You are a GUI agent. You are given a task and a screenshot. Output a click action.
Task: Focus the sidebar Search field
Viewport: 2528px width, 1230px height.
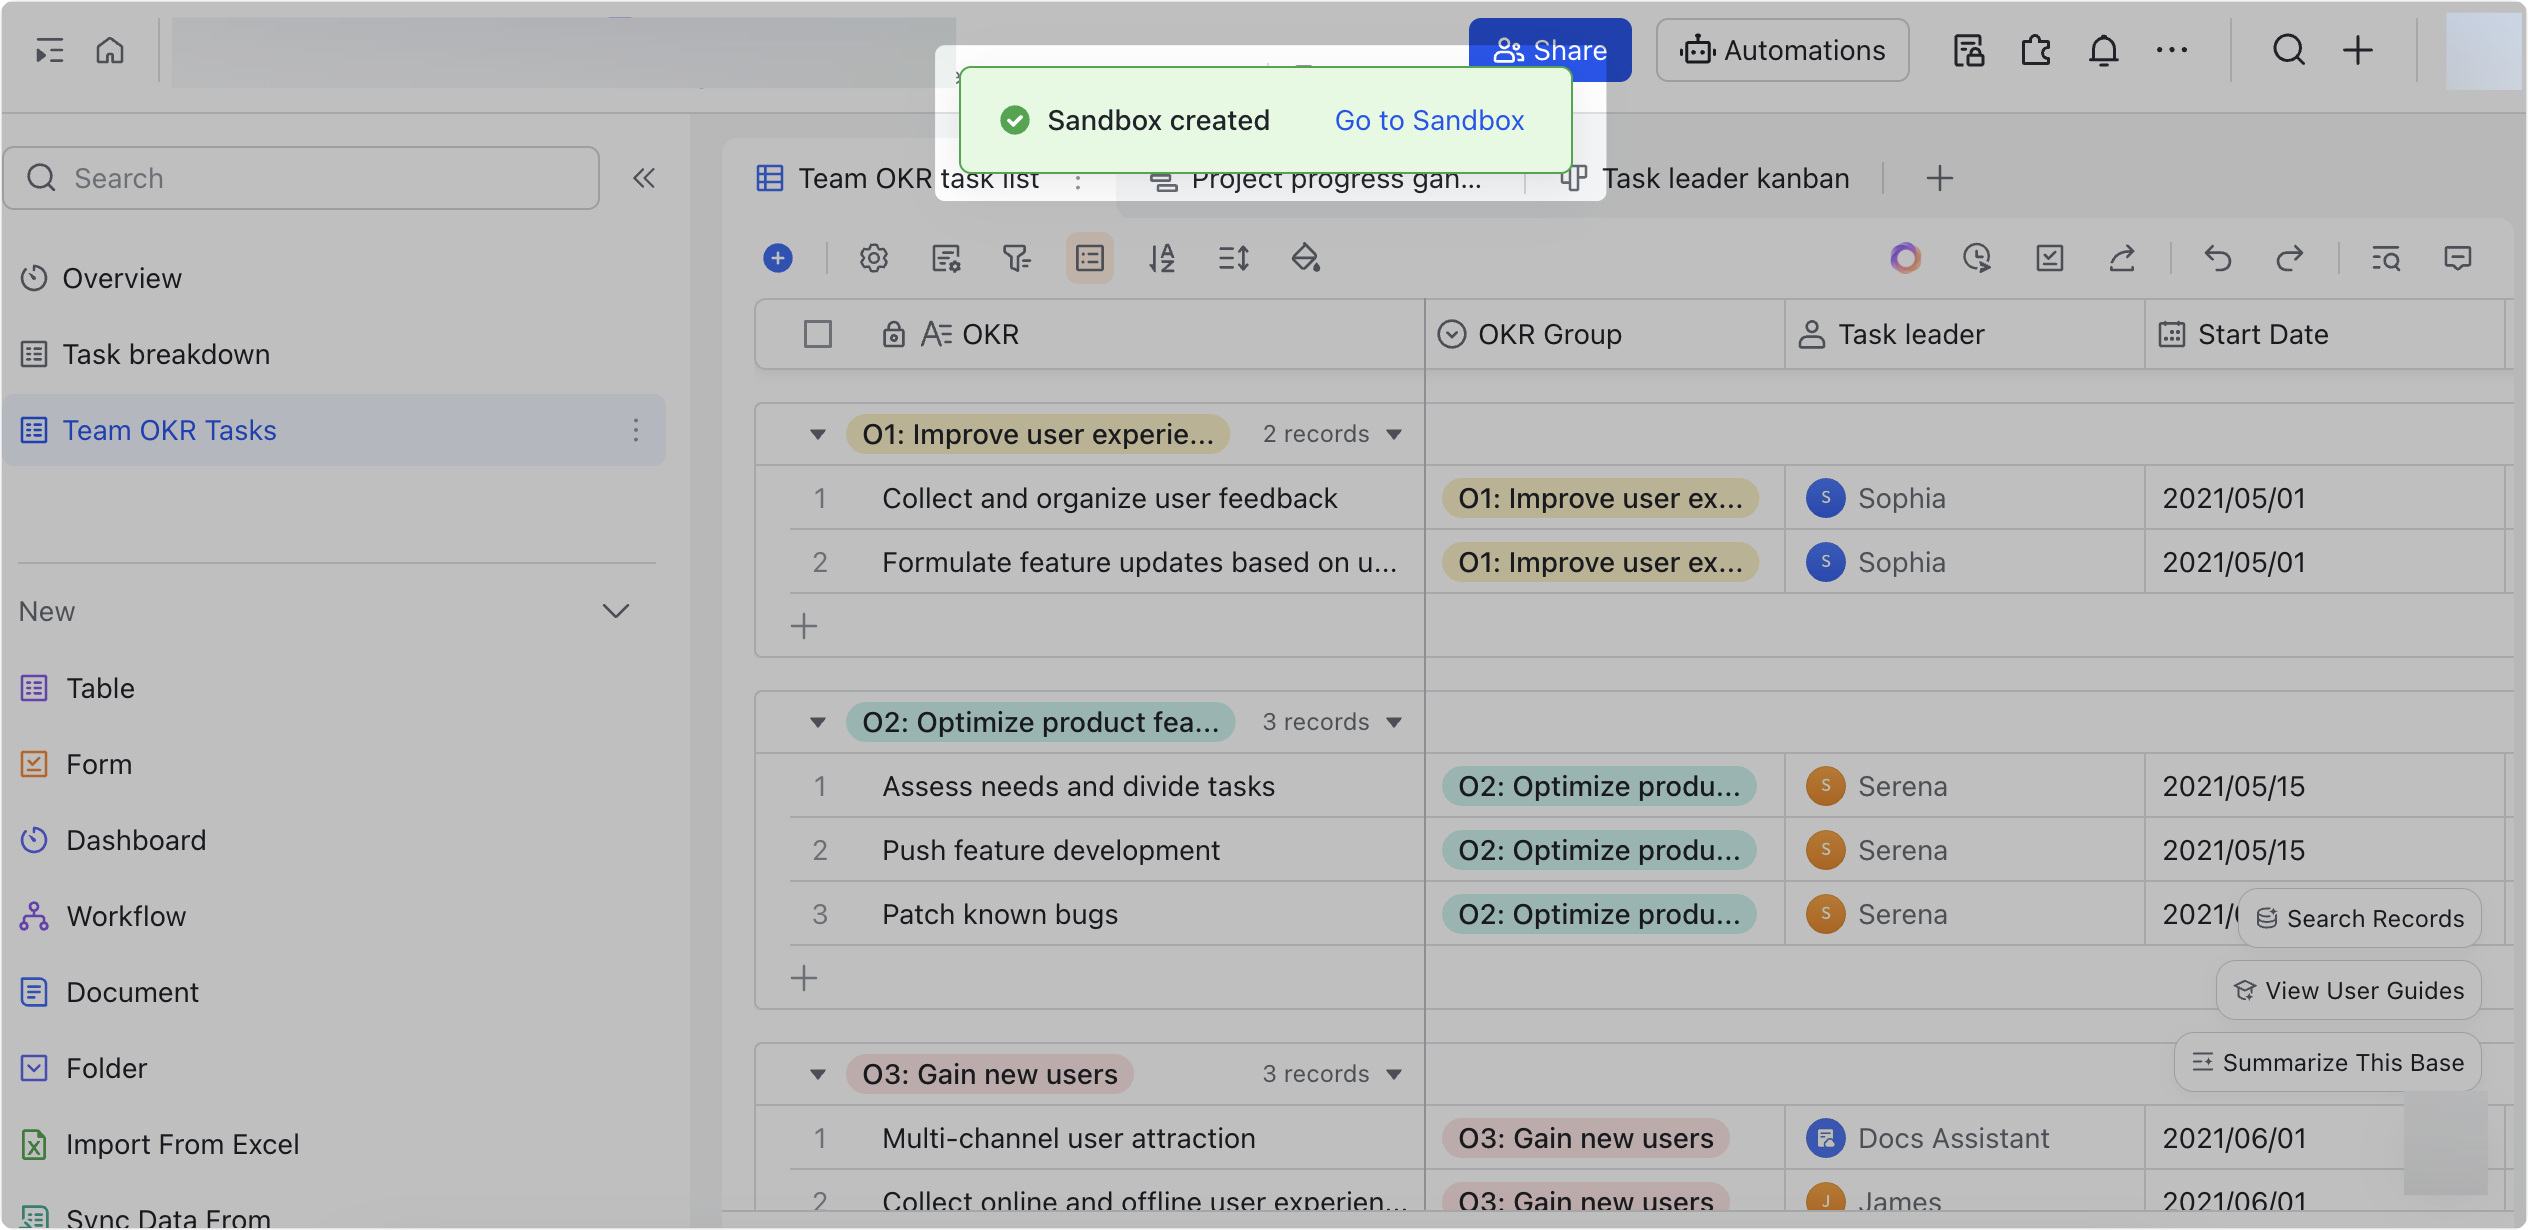[x=301, y=178]
